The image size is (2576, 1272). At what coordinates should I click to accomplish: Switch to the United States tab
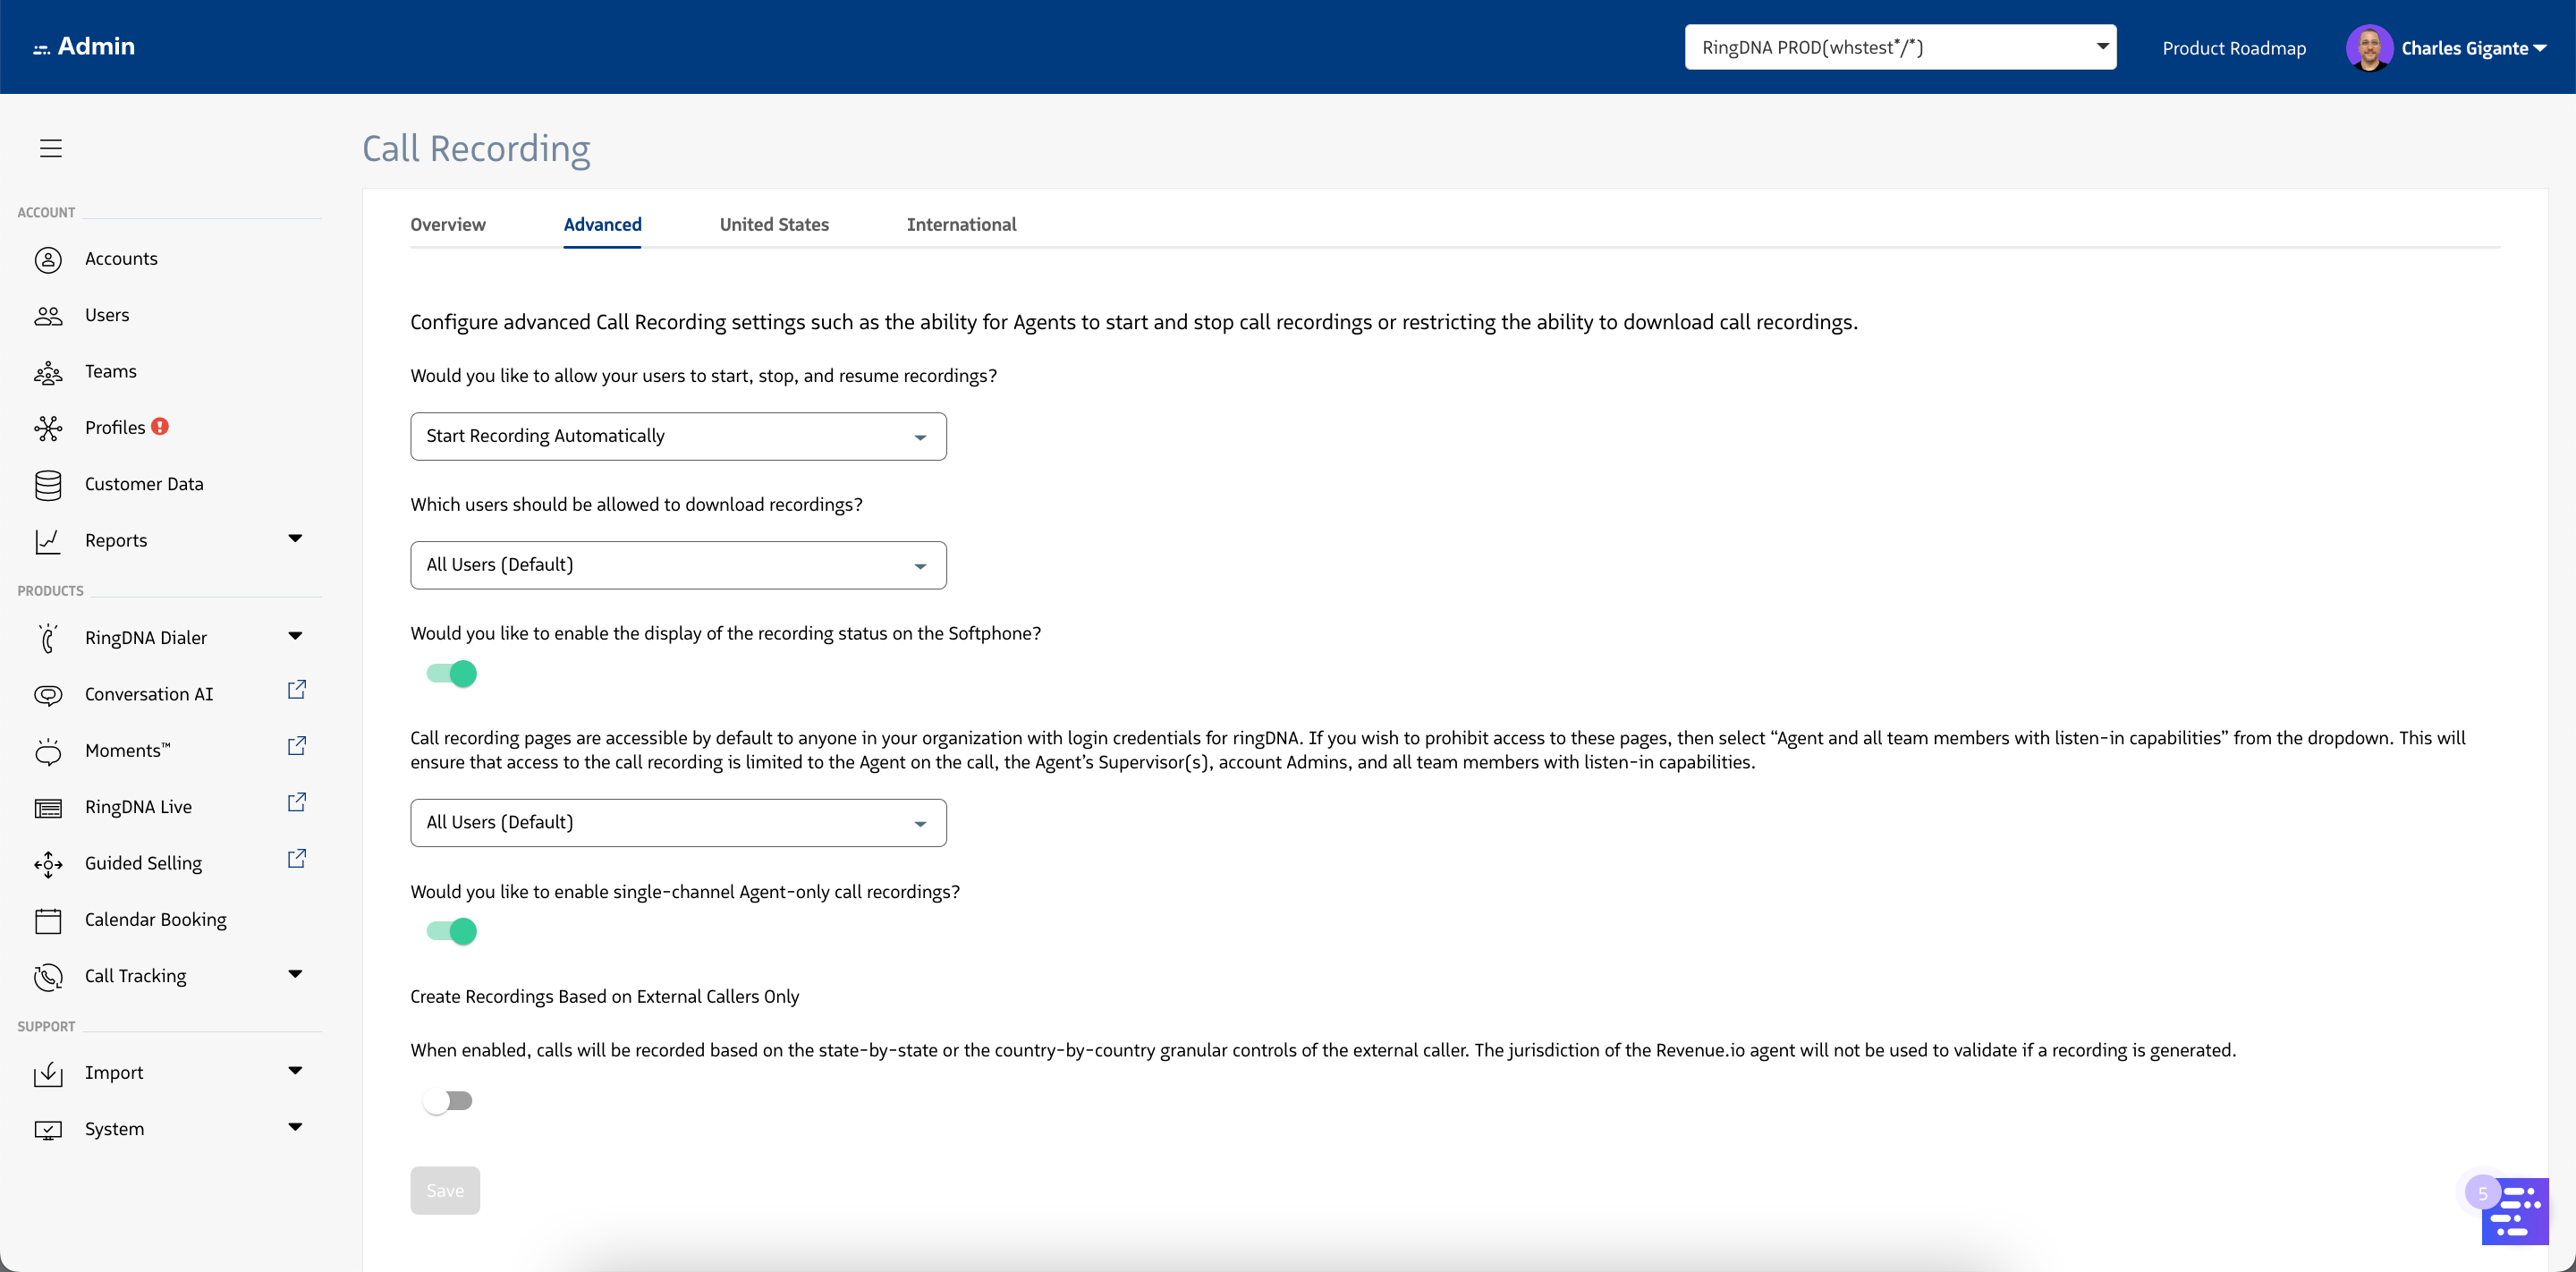tap(774, 225)
